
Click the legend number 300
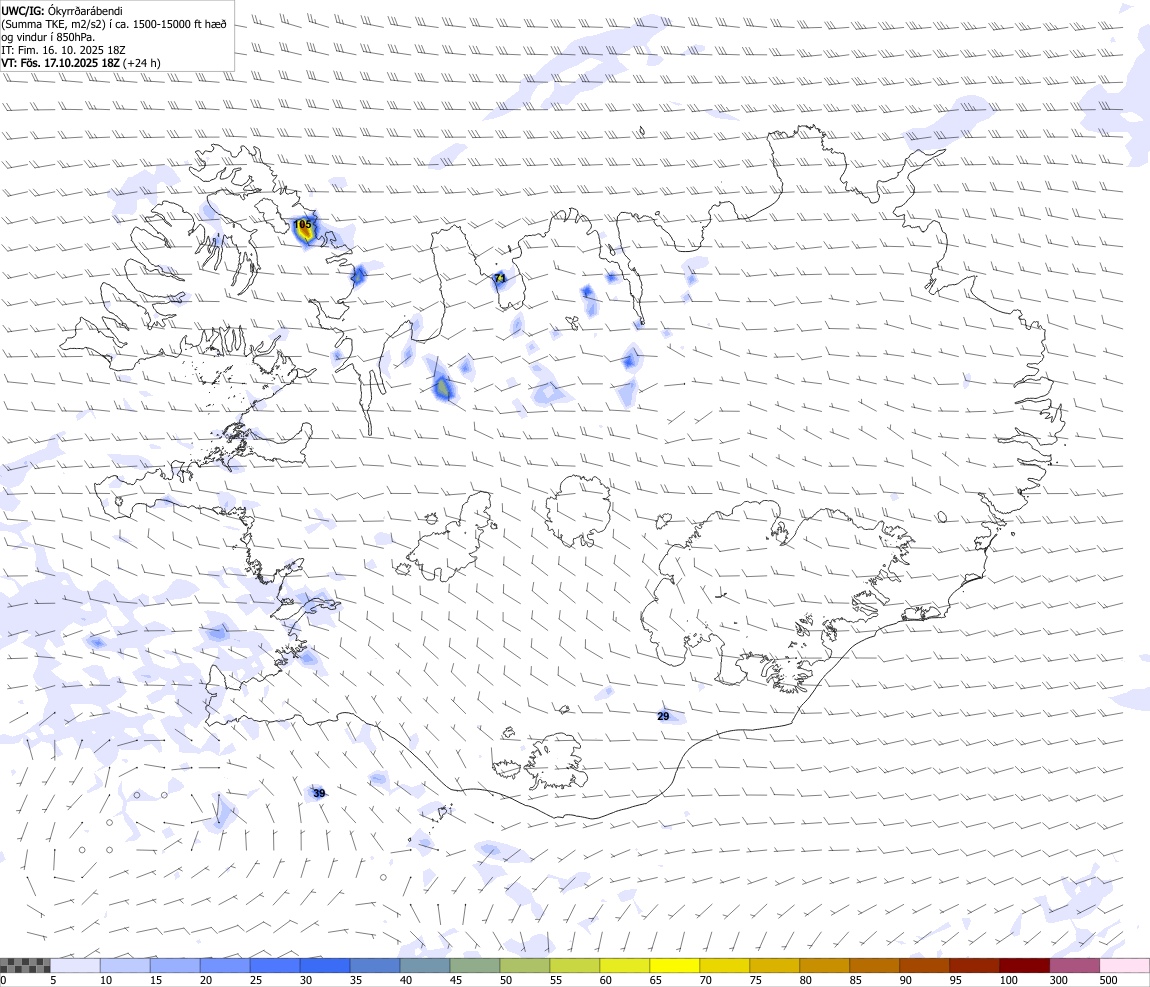click(x=1058, y=980)
